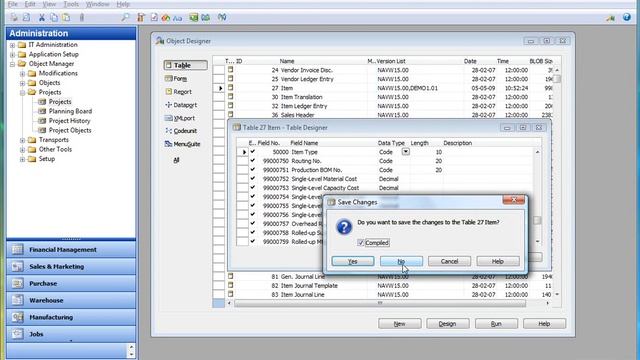Expand Application Setup folder
Screen dimensions: 640x360
click(12, 54)
